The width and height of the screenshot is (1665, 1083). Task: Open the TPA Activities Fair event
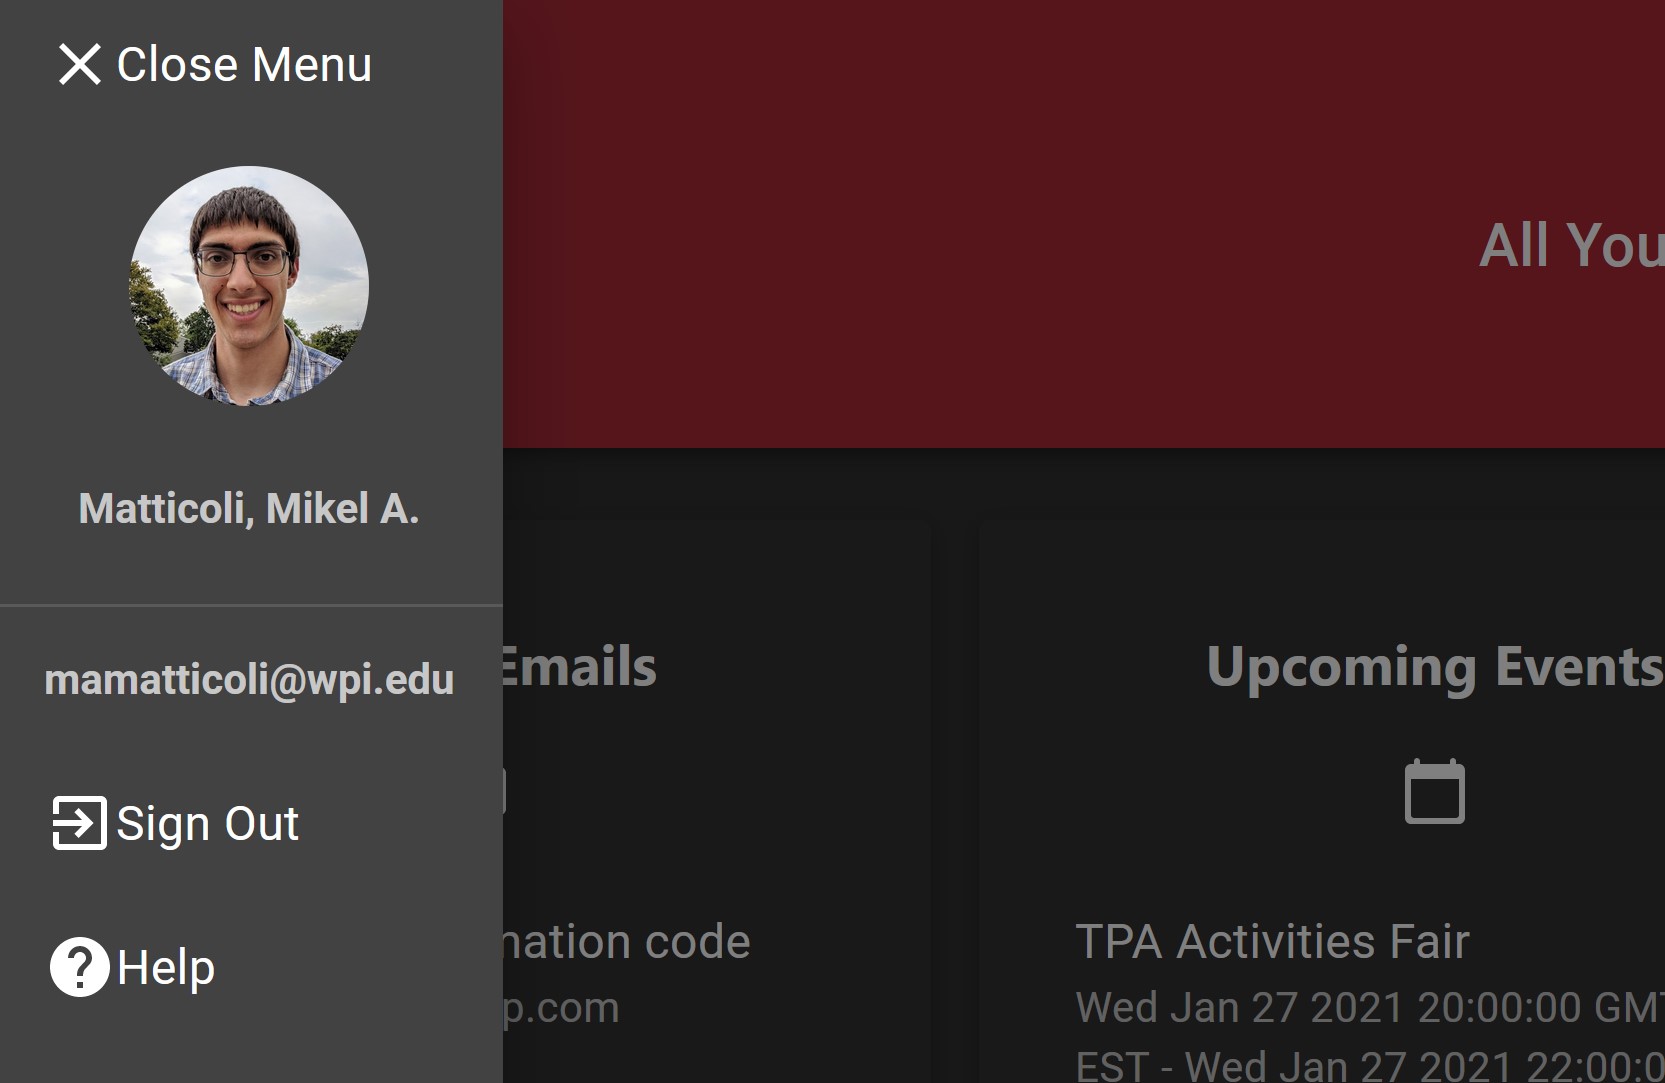[1272, 942]
